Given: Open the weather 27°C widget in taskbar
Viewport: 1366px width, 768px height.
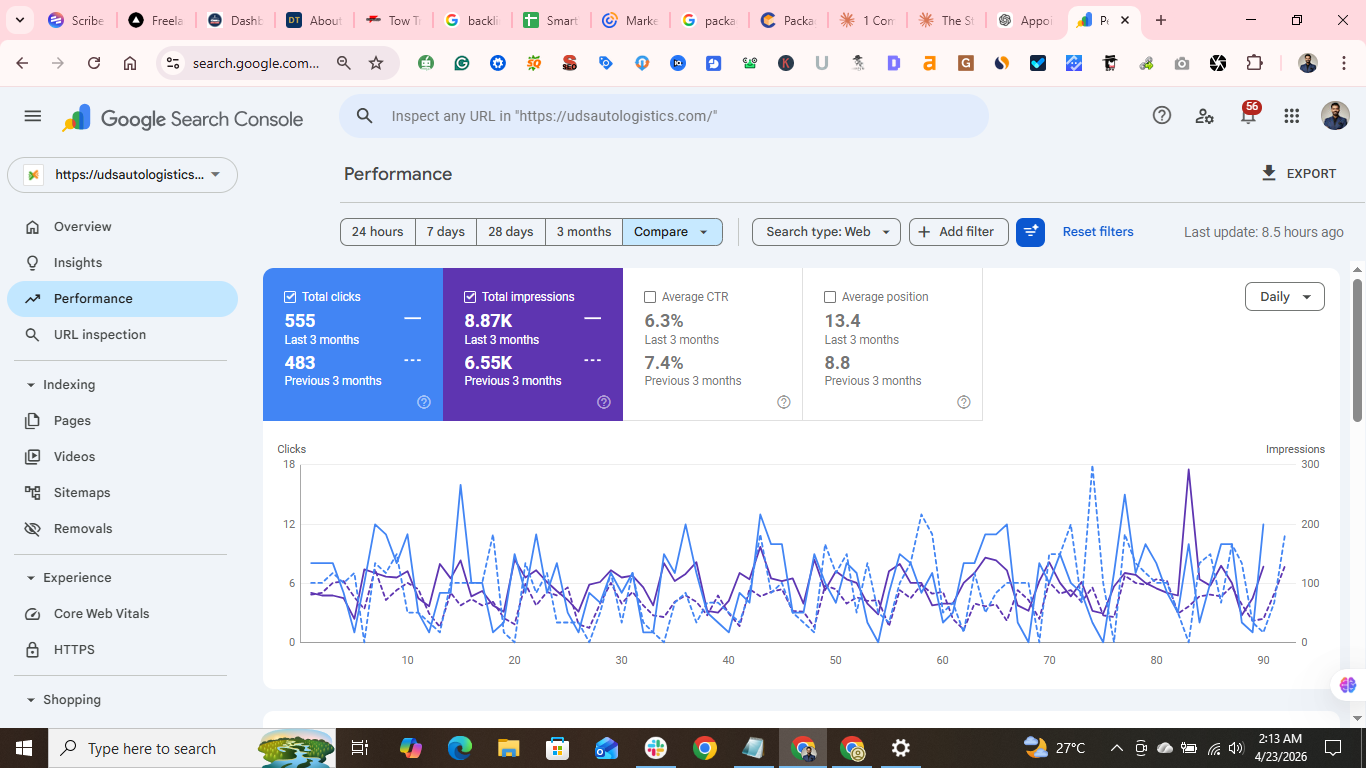Looking at the screenshot, I should (x=1055, y=748).
